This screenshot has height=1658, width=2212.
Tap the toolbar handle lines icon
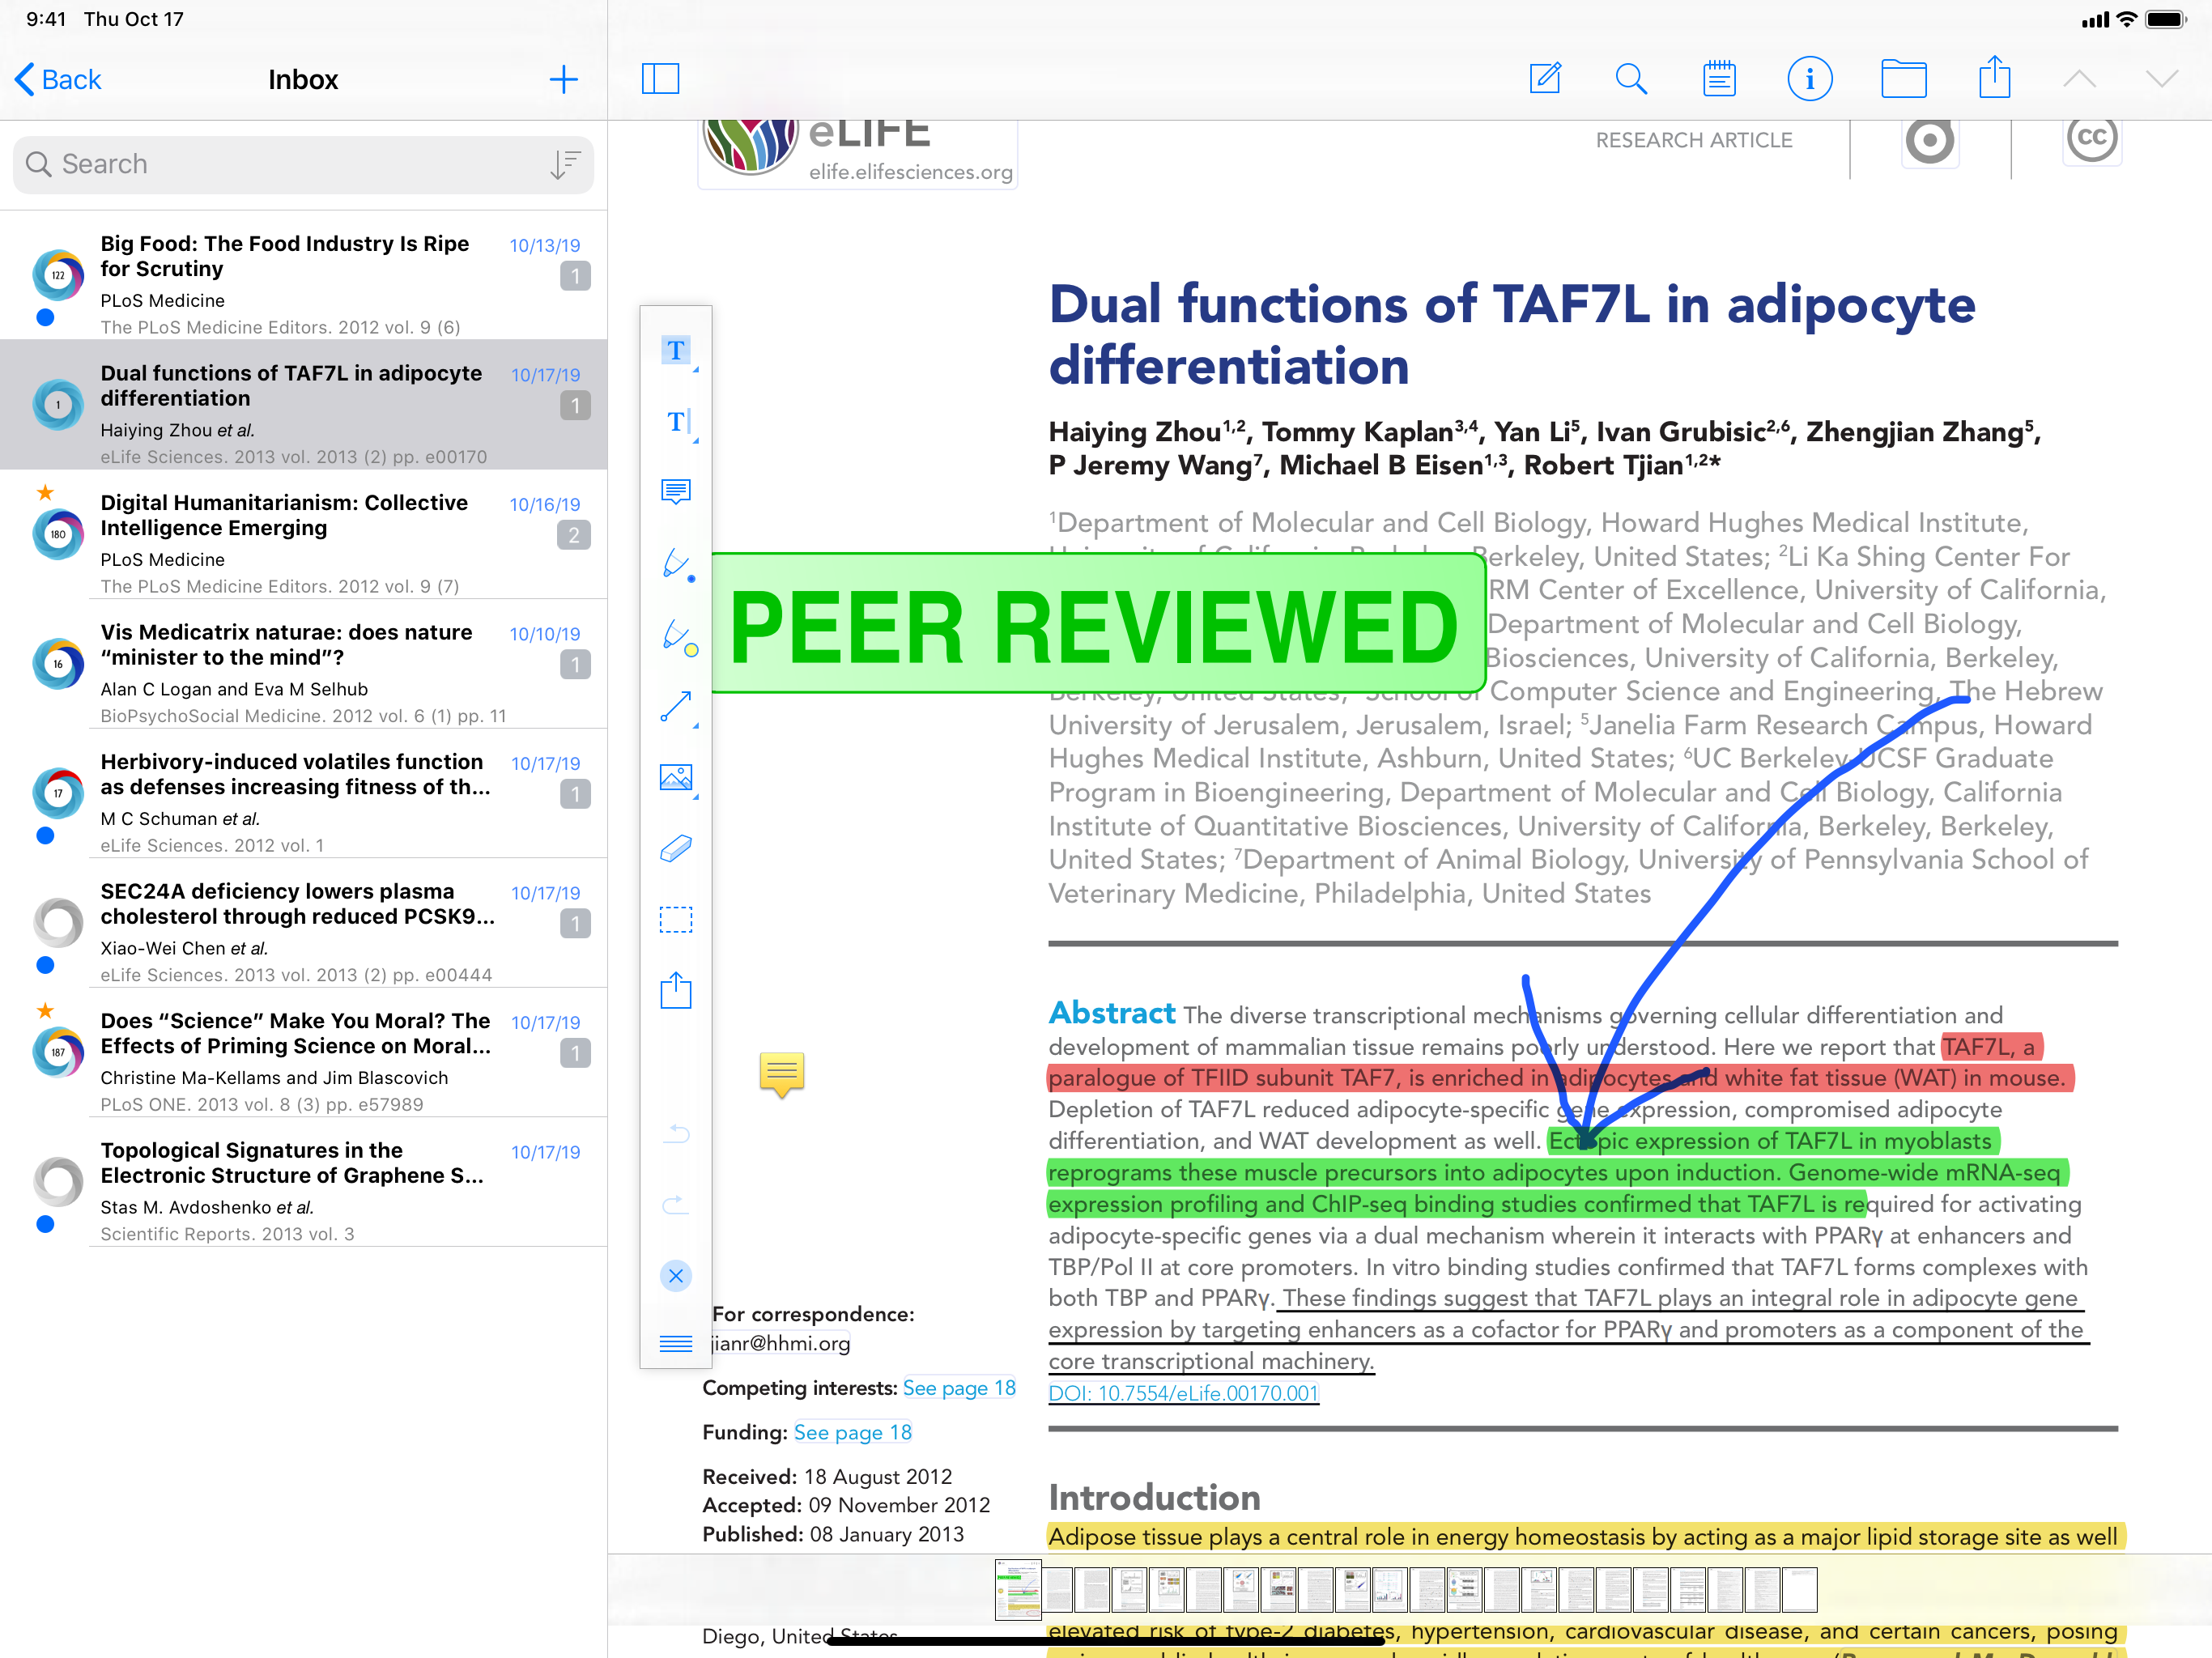tap(676, 1343)
